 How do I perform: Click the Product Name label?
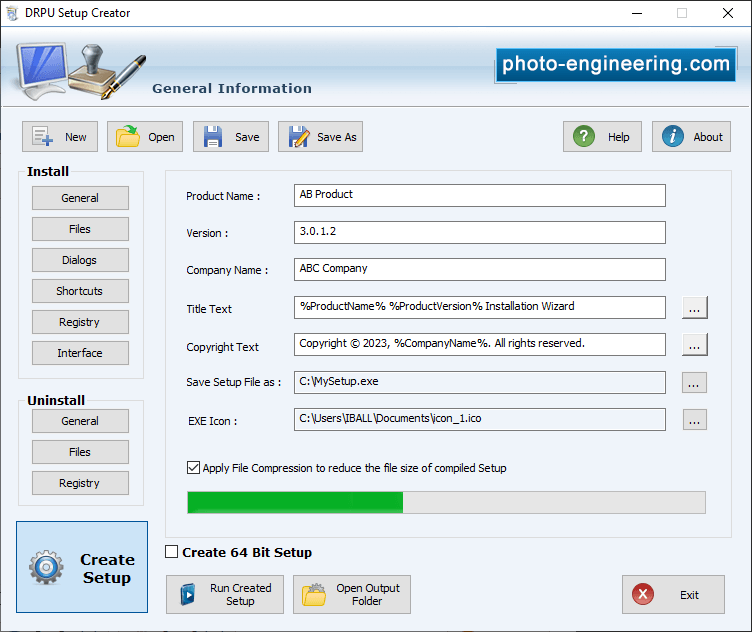tap(223, 196)
